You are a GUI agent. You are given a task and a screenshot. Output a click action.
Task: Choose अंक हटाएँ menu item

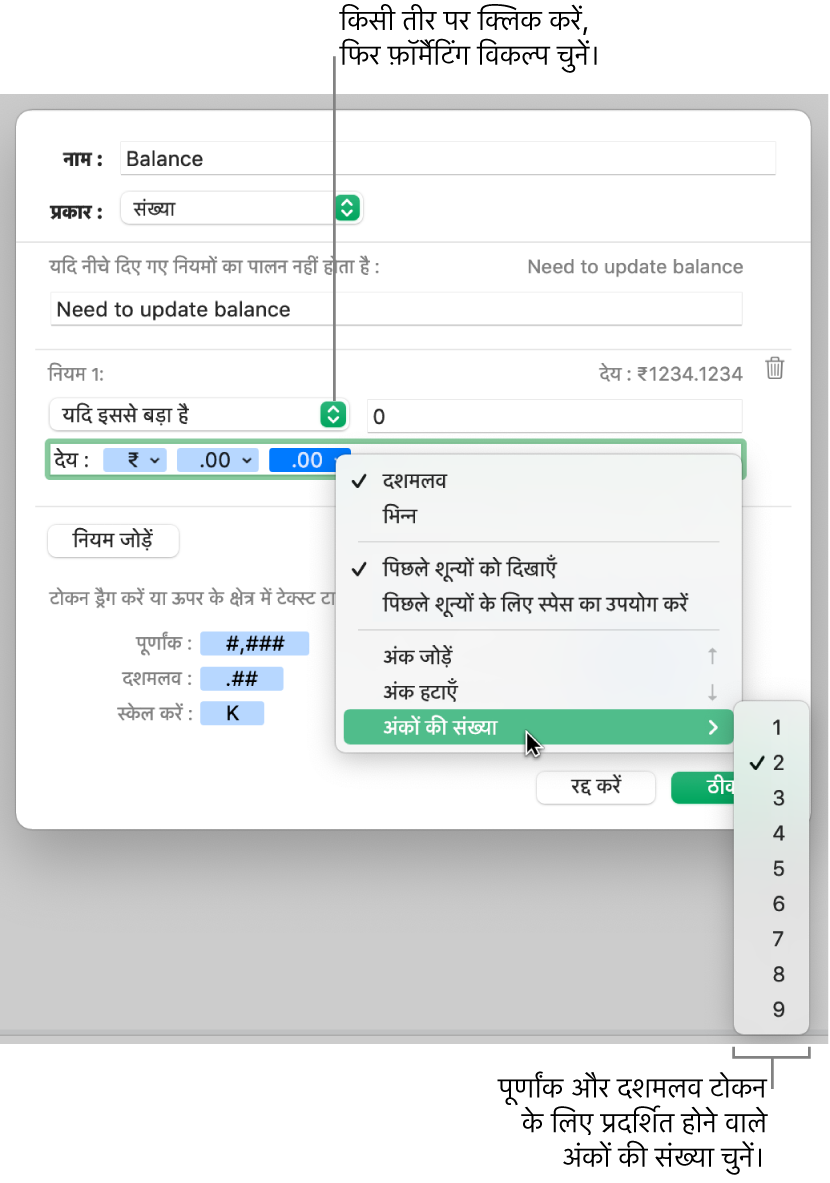point(538,692)
